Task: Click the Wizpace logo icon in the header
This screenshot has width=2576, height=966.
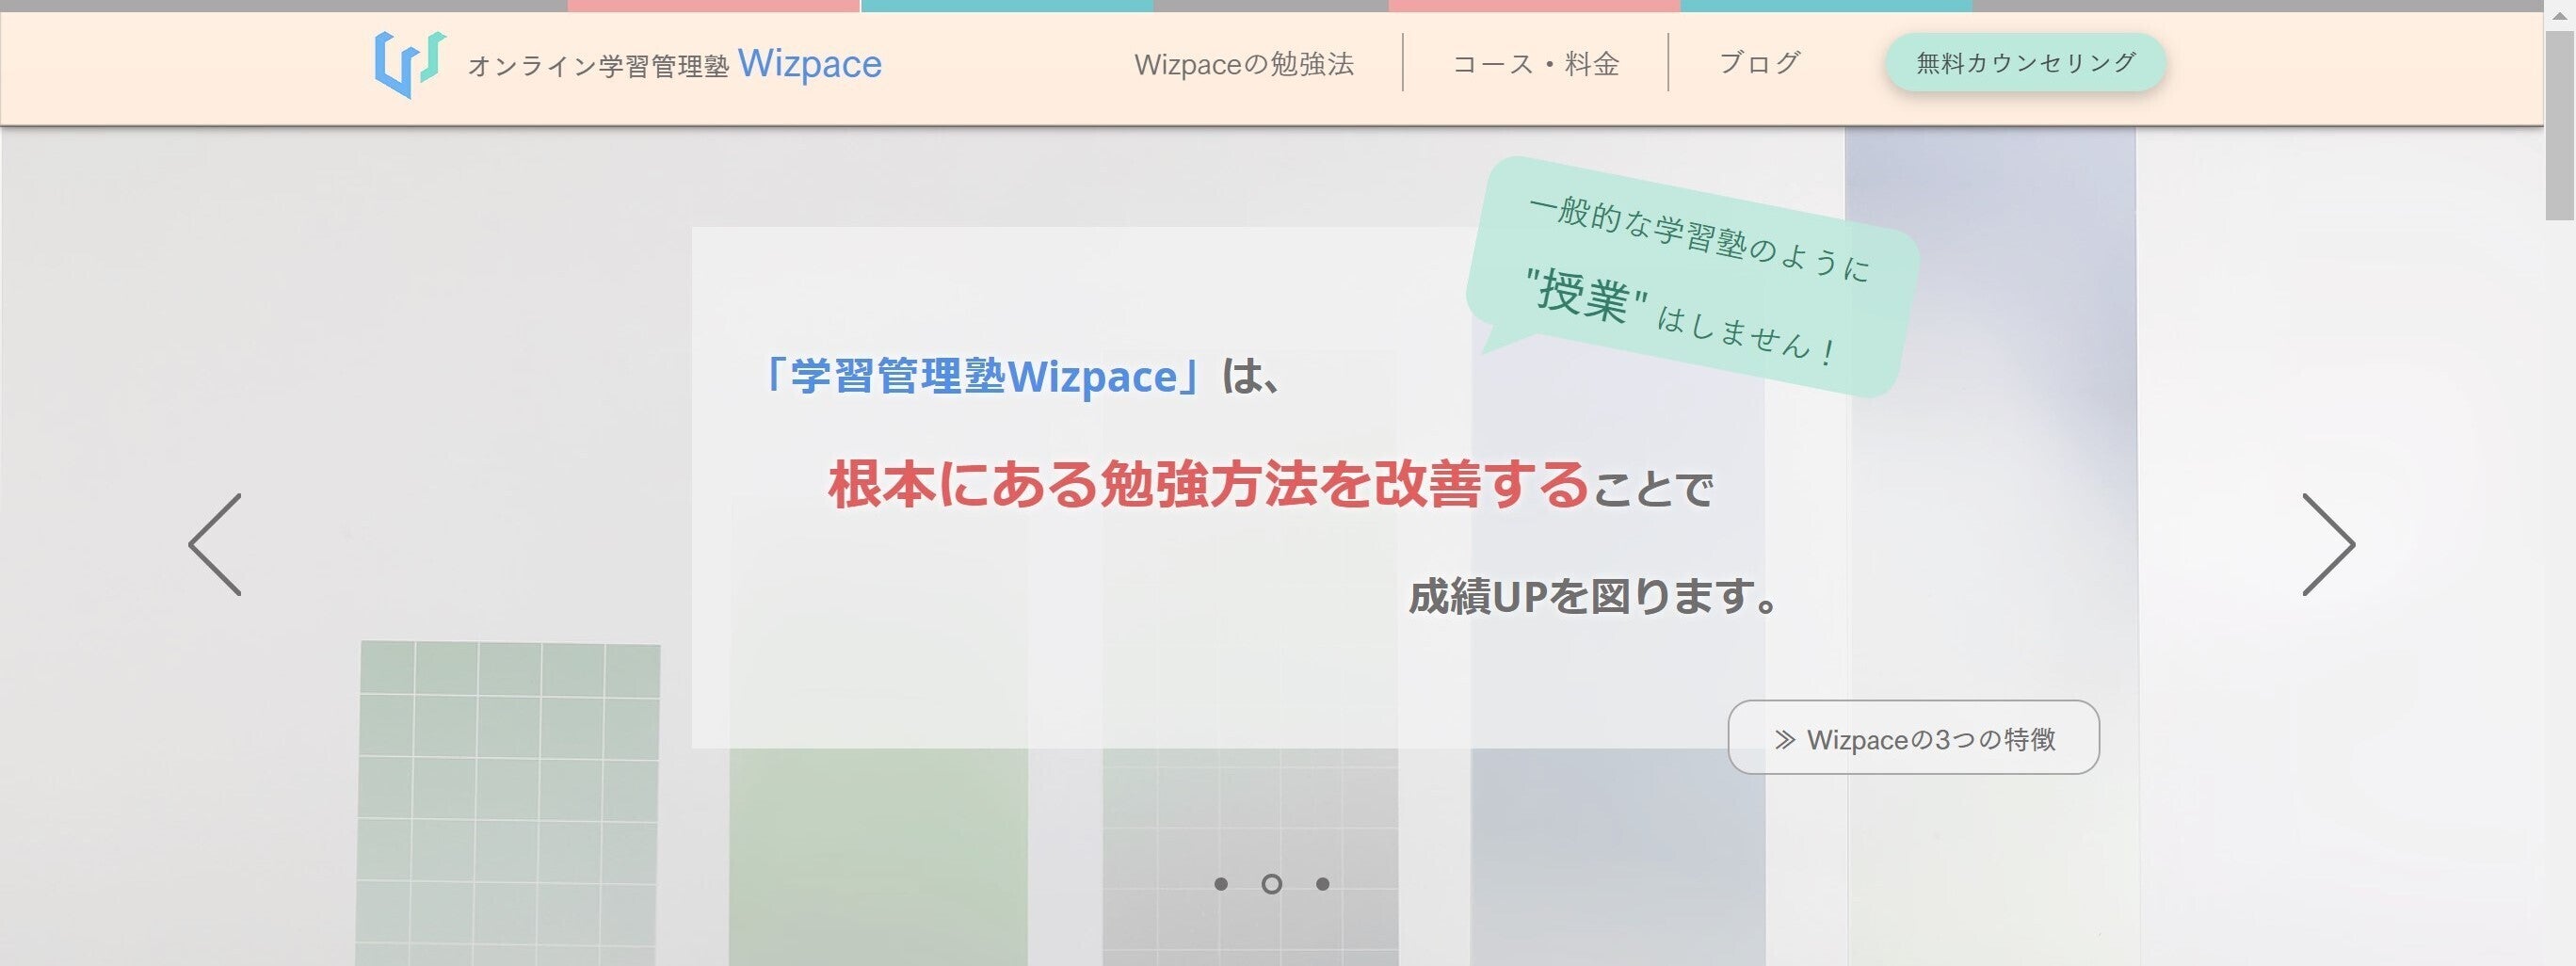Action: tap(409, 64)
